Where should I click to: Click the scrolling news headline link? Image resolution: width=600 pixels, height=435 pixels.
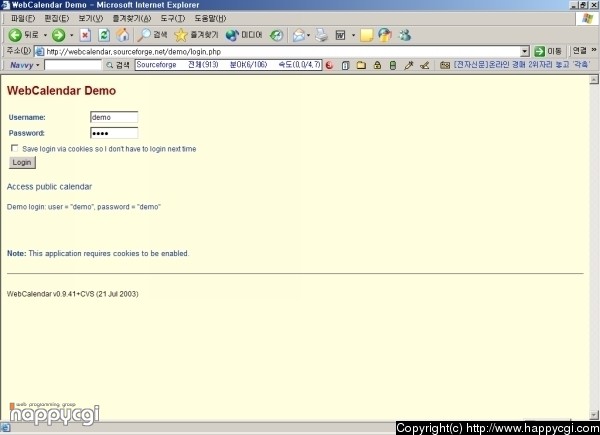(522, 65)
